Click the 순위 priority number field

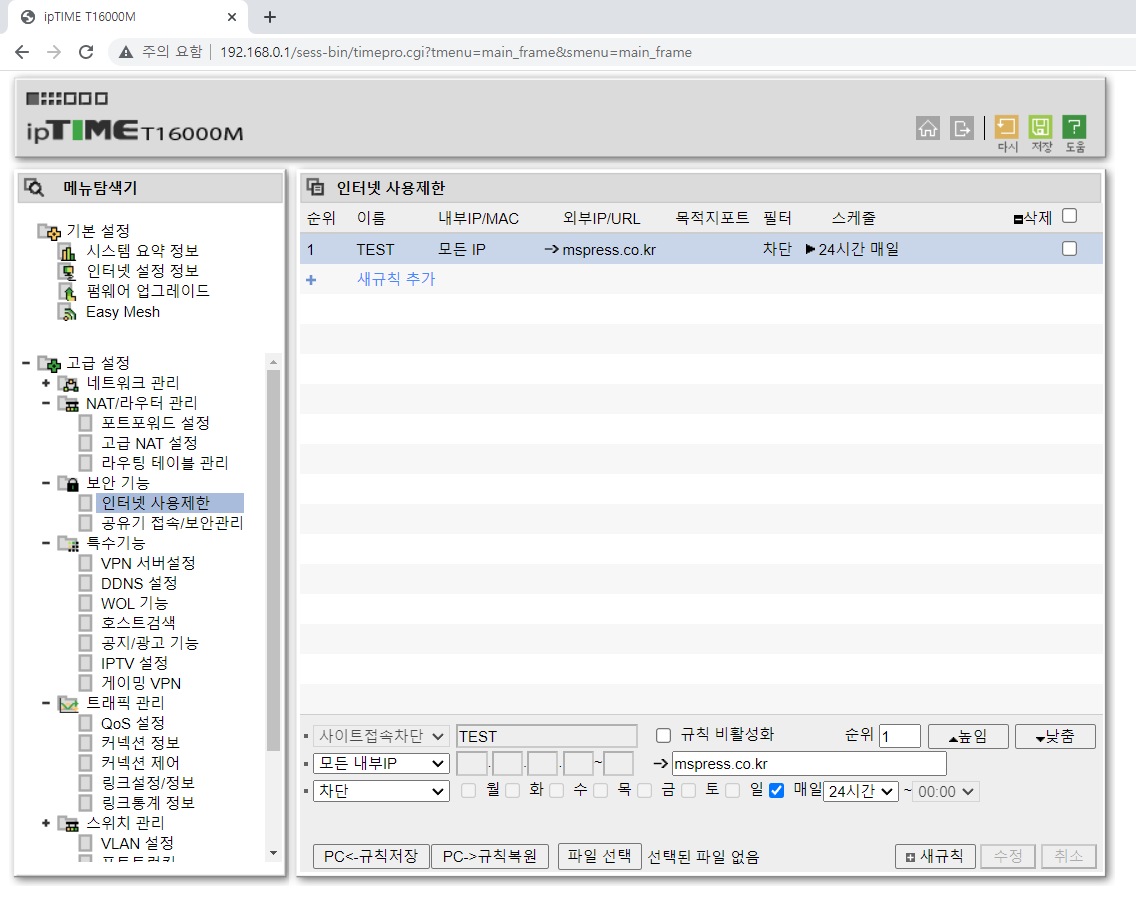point(900,736)
